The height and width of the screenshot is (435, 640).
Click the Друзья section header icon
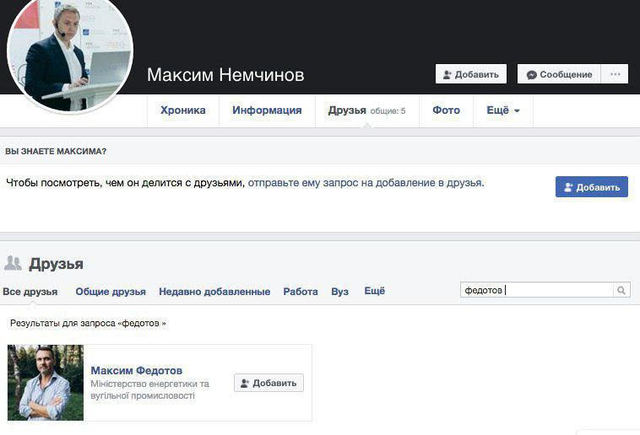(x=14, y=264)
